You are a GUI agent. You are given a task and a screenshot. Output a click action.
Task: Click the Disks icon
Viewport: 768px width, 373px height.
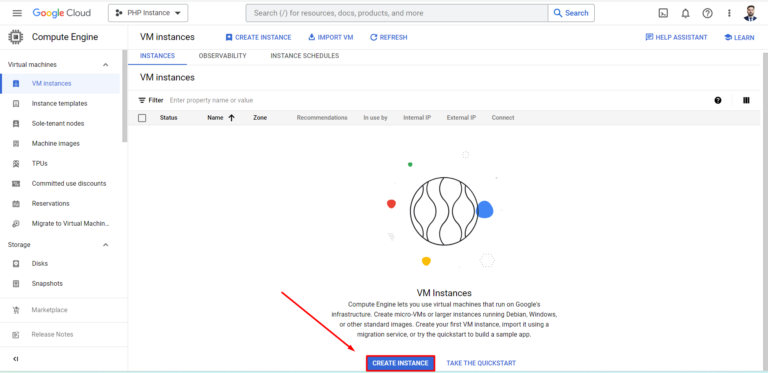[x=16, y=263]
